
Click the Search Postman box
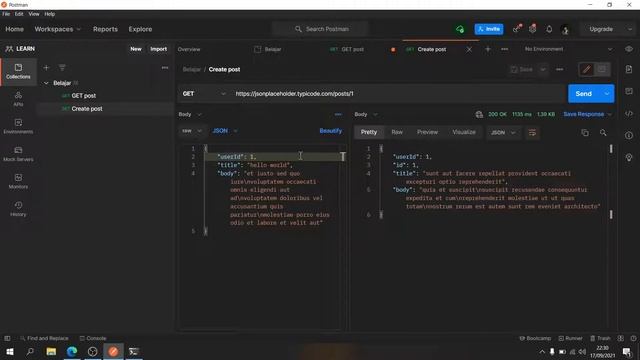pyautogui.click(x=320, y=29)
